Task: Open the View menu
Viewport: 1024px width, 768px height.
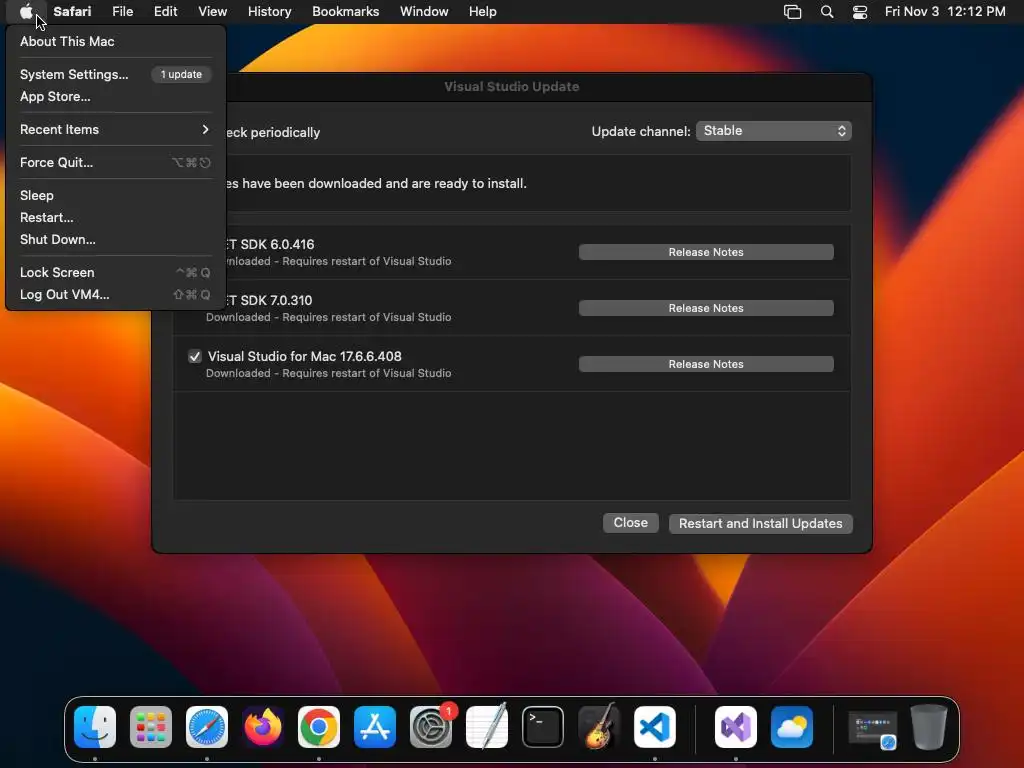Action: click(x=212, y=12)
